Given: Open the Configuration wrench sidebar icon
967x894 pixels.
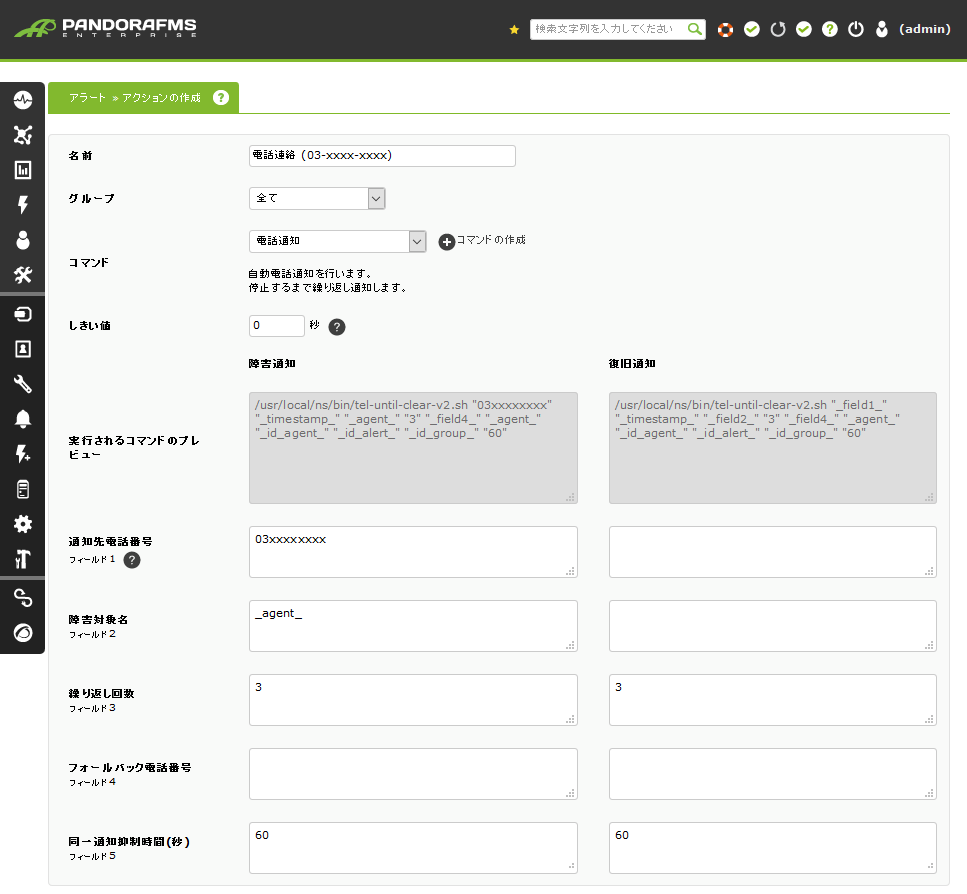Looking at the screenshot, I should pos(23,384).
